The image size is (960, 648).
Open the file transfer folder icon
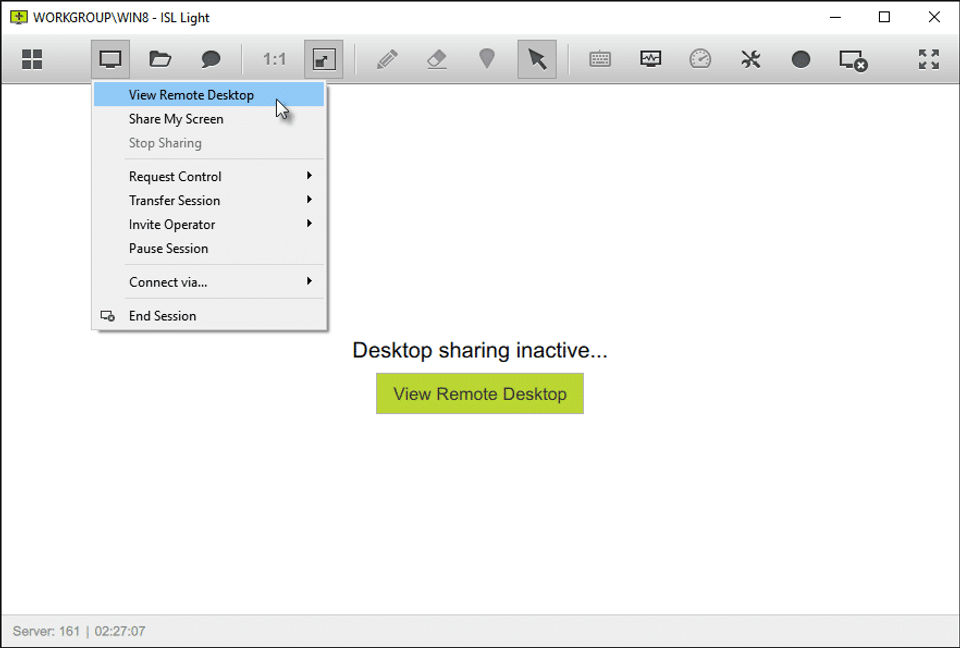(160, 59)
